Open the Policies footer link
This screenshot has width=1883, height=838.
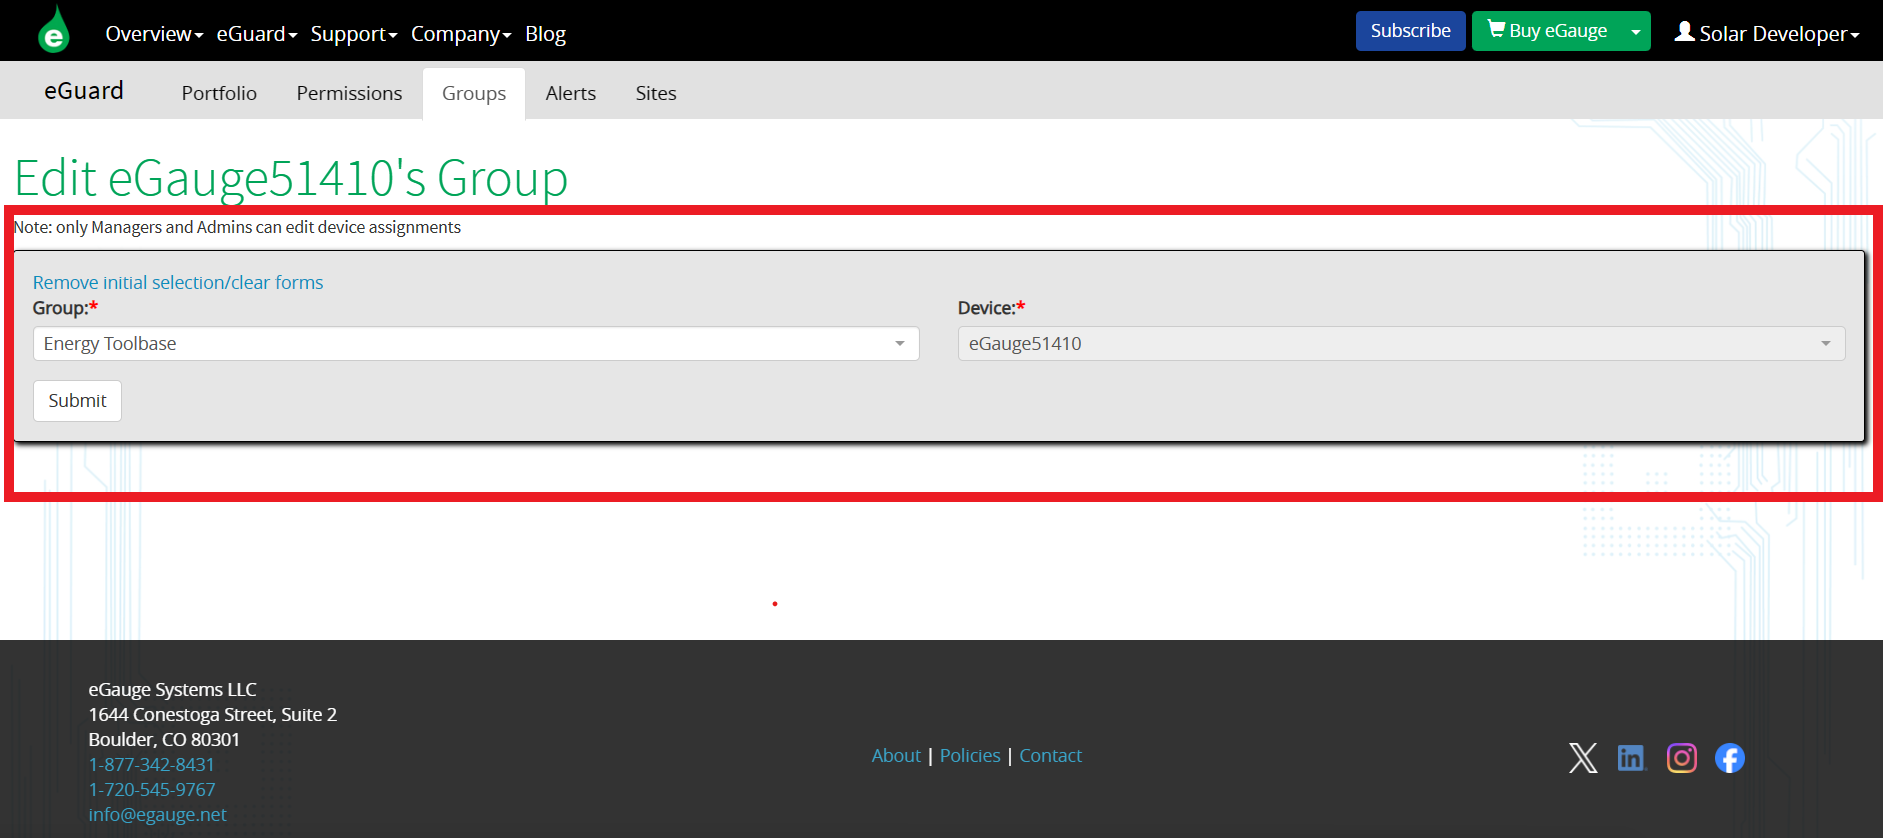970,756
